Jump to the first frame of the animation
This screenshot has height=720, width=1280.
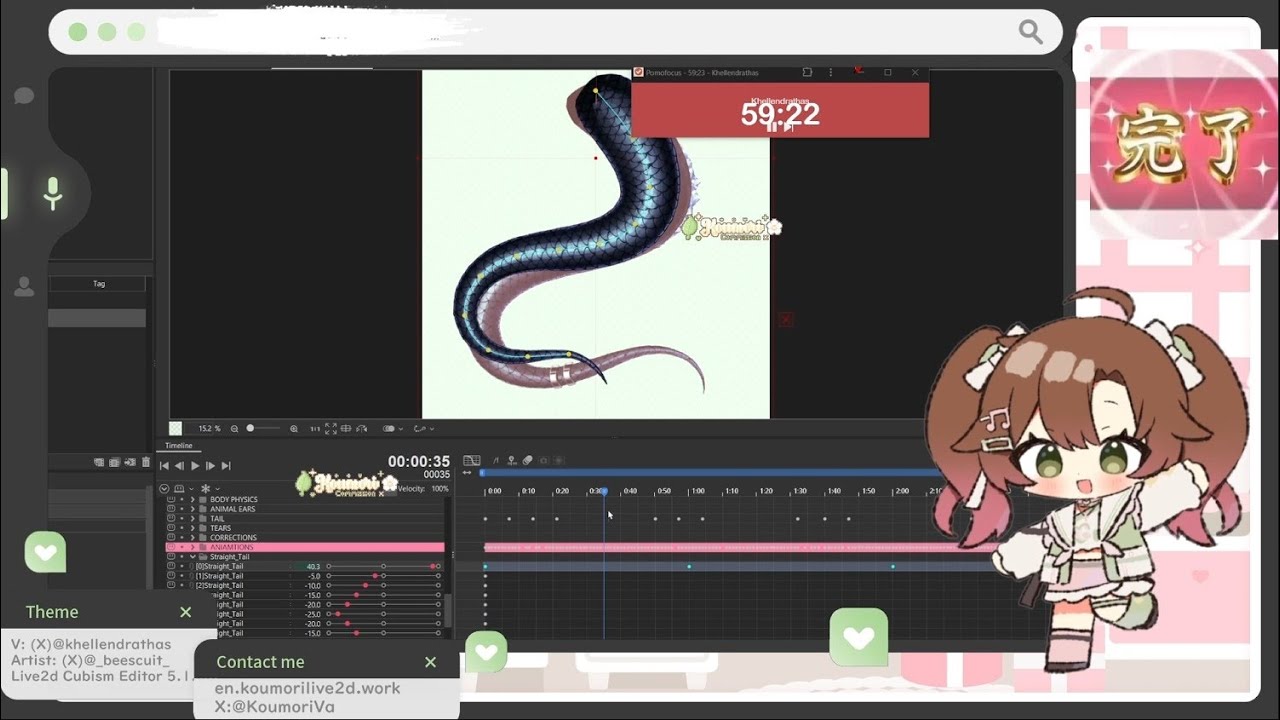coord(165,466)
